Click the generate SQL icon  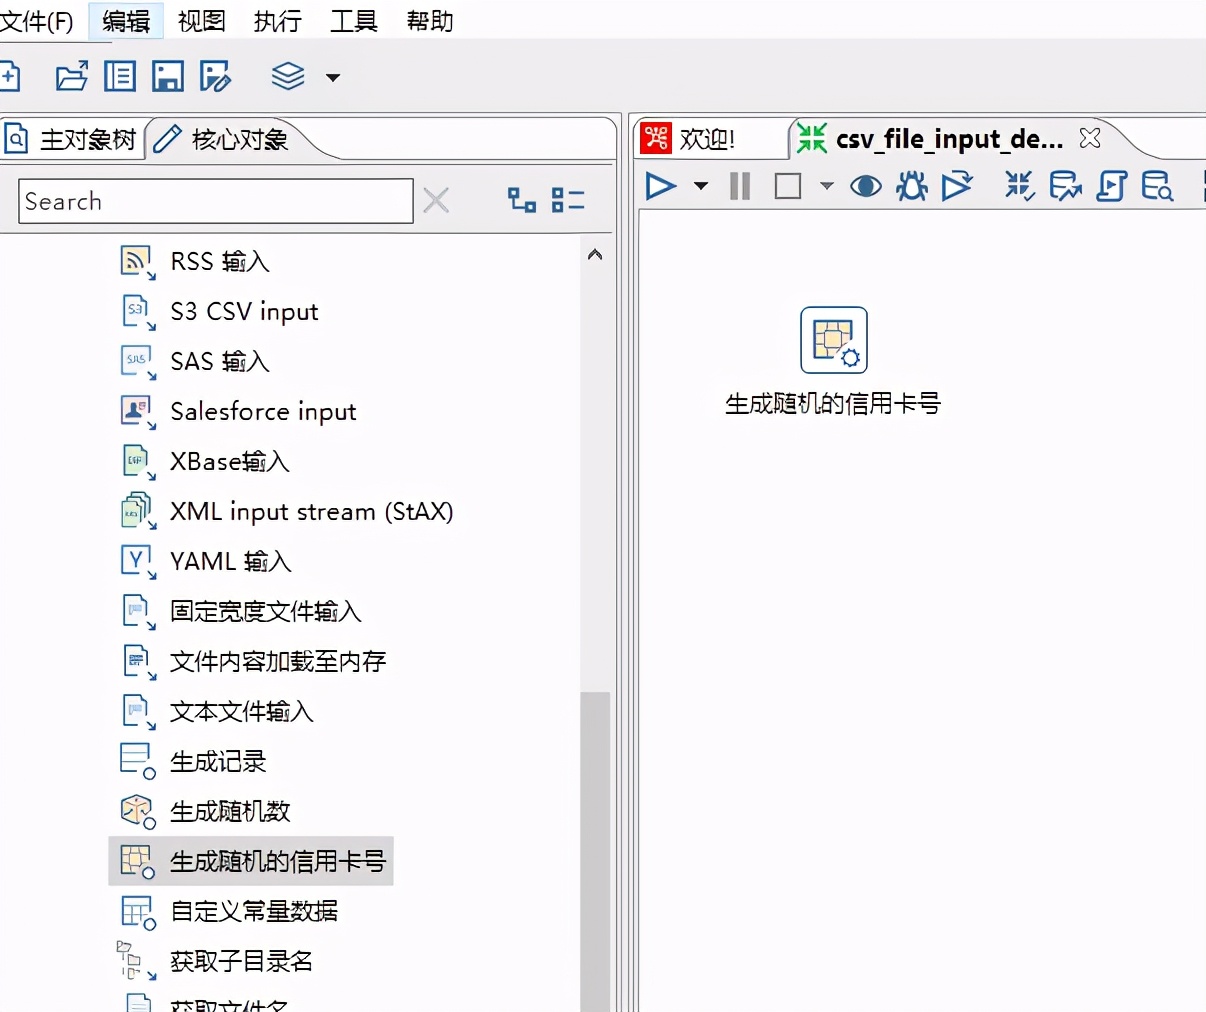pyautogui.click(x=1111, y=186)
